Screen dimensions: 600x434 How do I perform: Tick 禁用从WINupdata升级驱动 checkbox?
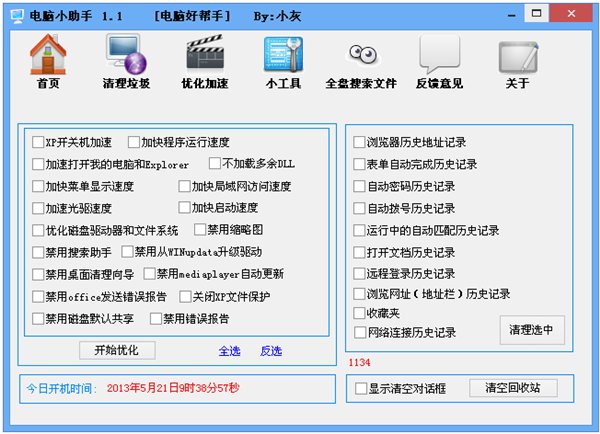(127, 251)
